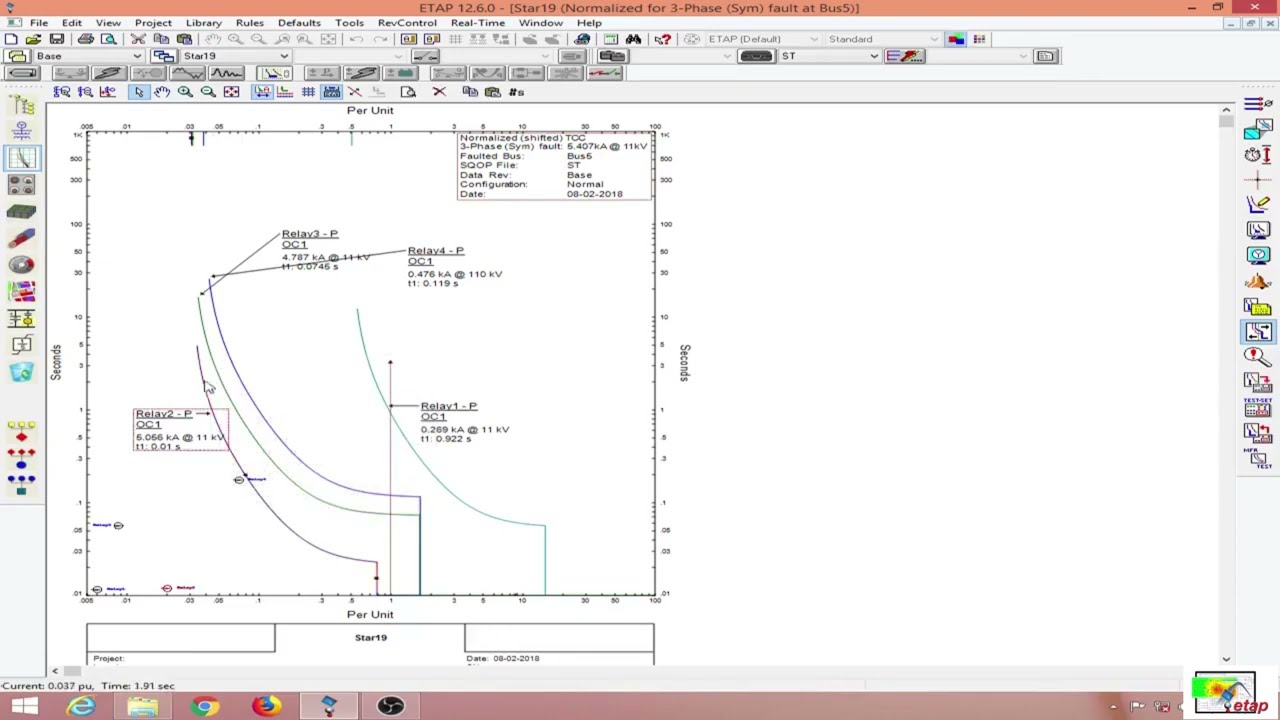The image size is (1280, 720).
Task: Open the Library menu
Action: [x=204, y=22]
